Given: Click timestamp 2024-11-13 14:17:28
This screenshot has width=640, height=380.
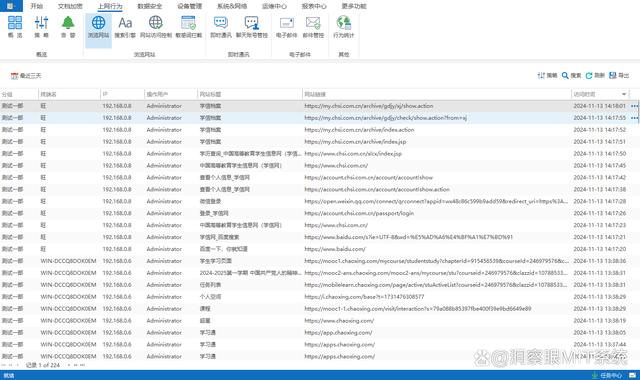Looking at the screenshot, I should click(x=599, y=201).
